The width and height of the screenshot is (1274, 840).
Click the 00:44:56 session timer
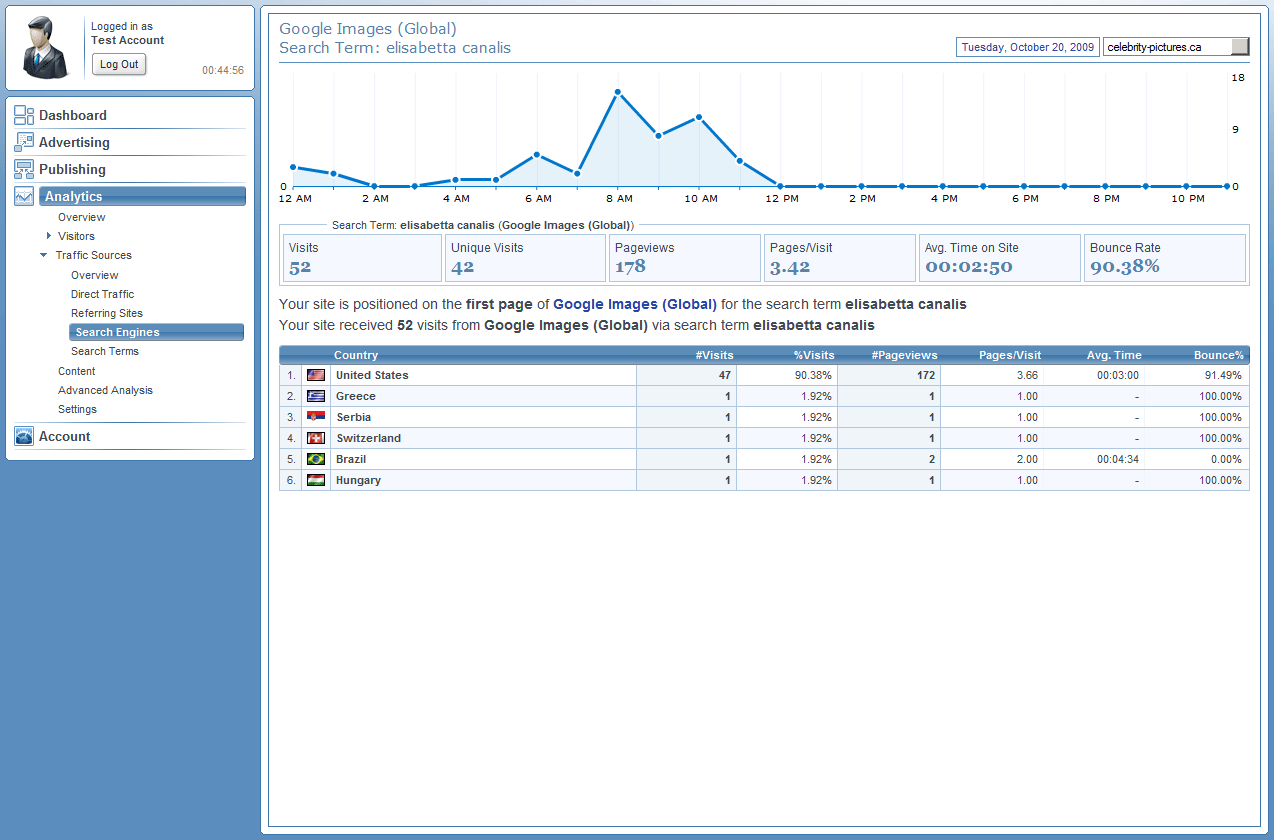223,70
